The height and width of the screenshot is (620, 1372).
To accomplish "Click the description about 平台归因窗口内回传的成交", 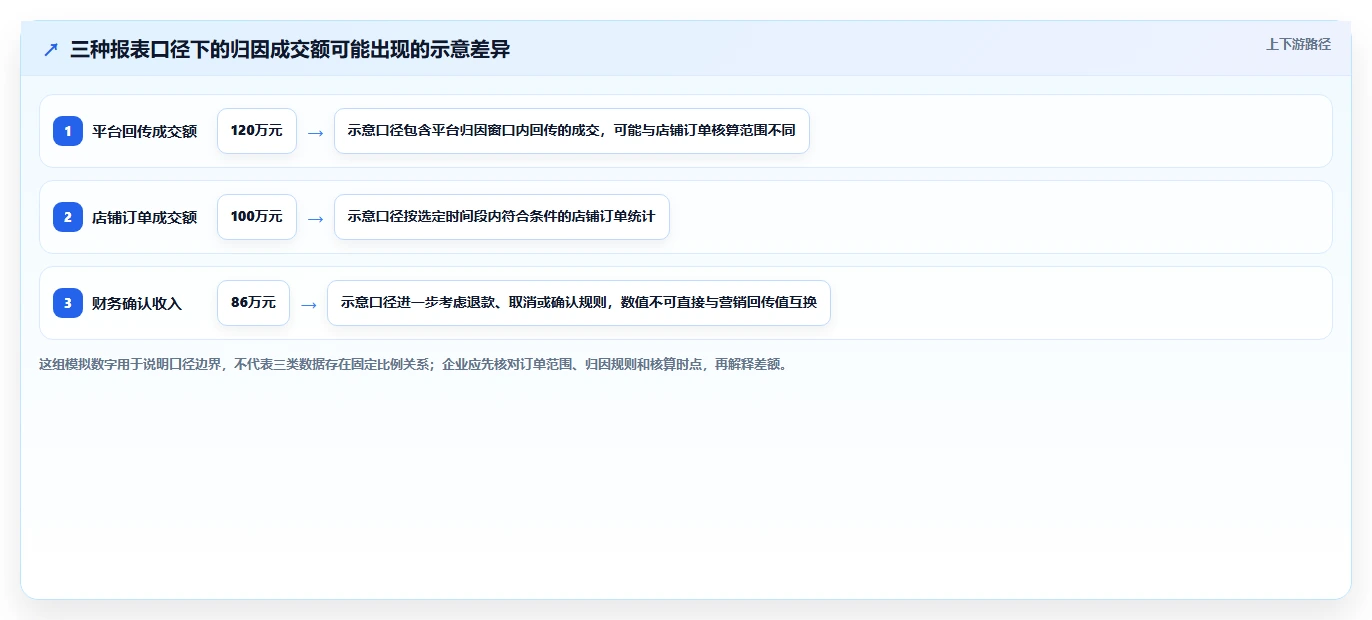I will 571,131.
